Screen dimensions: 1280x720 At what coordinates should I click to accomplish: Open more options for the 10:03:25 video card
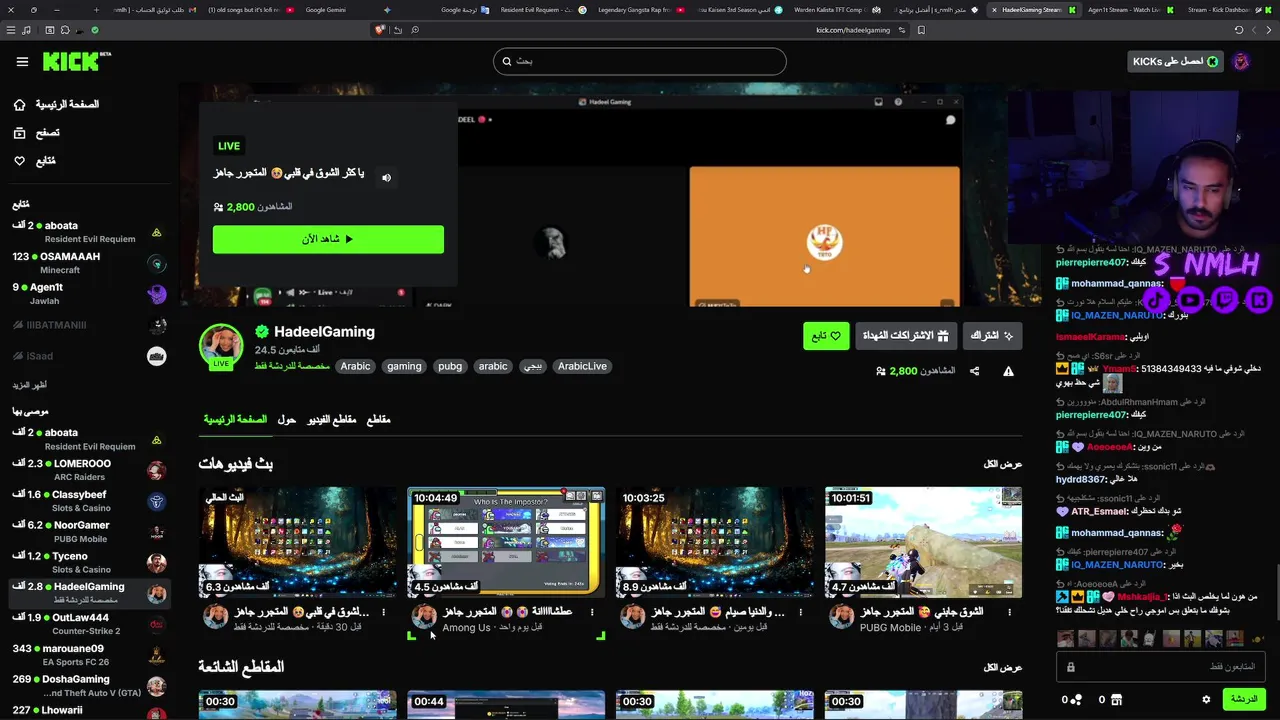coord(801,612)
